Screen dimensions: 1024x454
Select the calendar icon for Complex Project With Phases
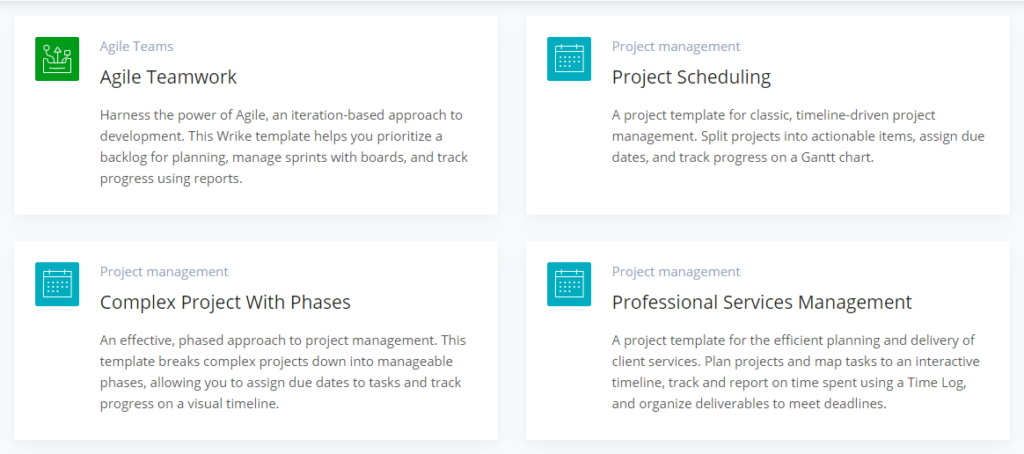57,284
